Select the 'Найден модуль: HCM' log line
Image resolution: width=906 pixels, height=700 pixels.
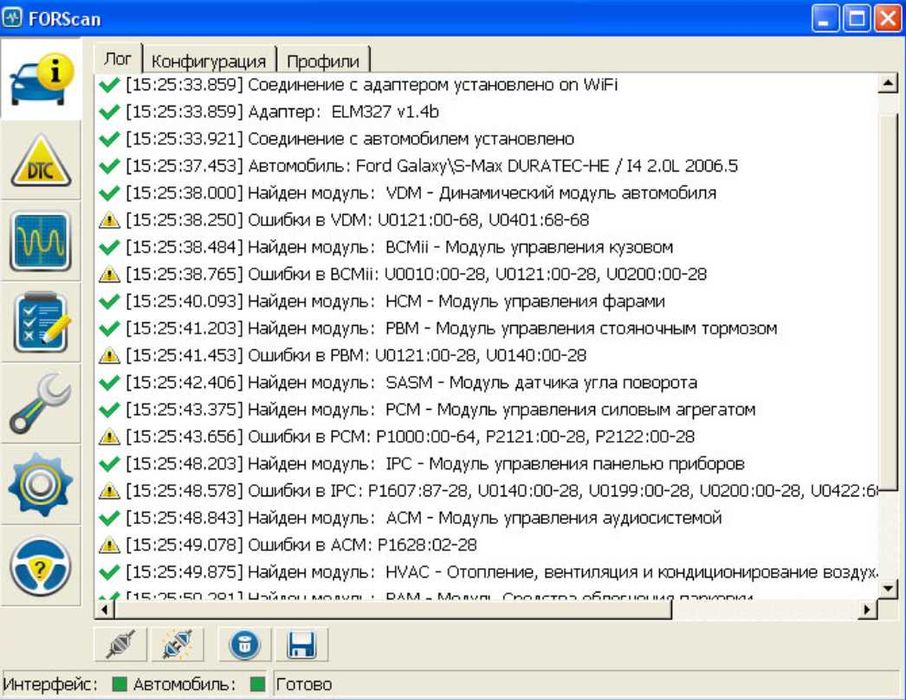[x=382, y=301]
